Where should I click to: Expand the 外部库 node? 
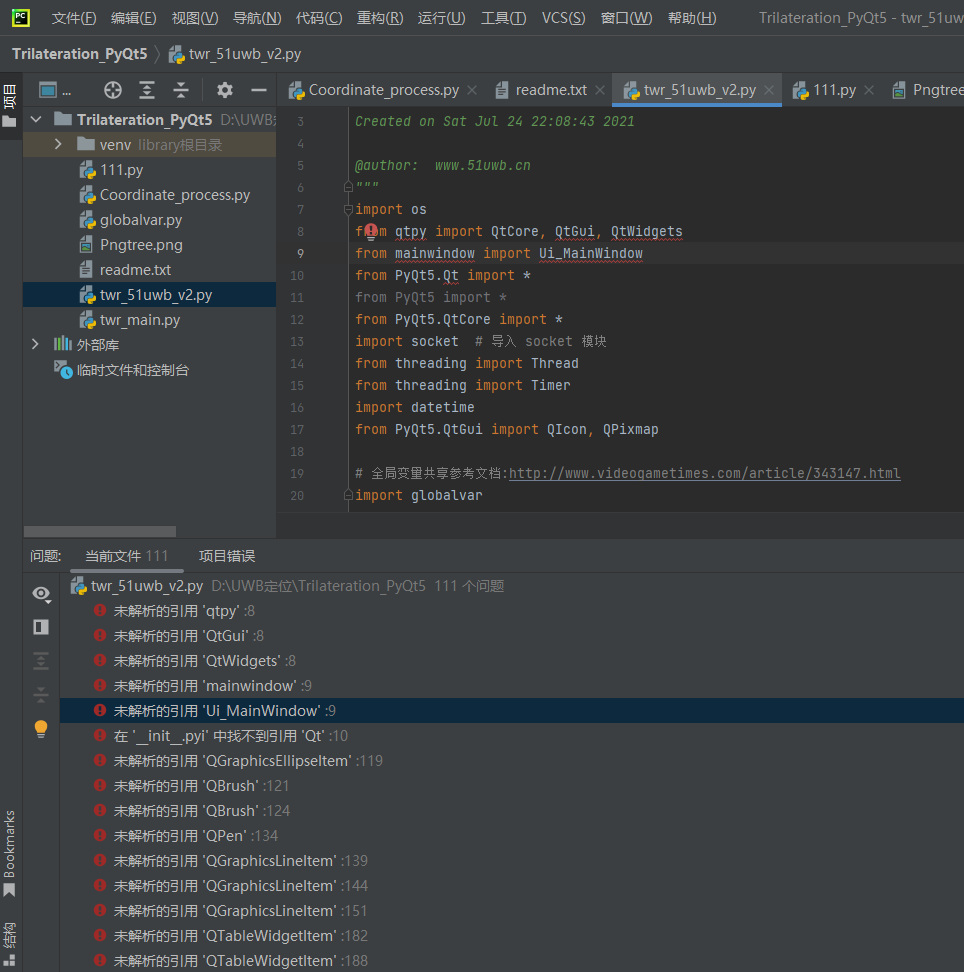point(36,345)
